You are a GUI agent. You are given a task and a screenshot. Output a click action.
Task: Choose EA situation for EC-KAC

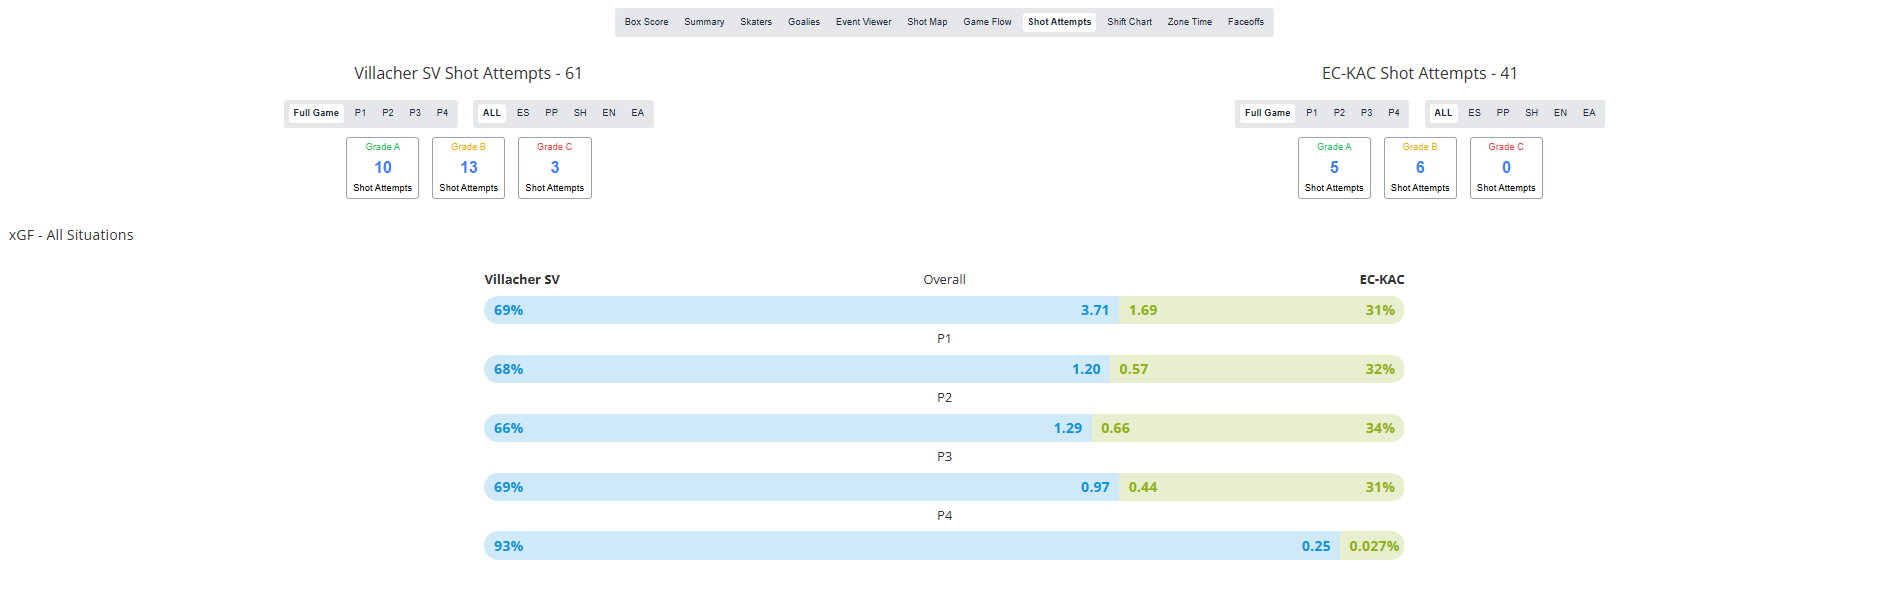click(x=1588, y=113)
